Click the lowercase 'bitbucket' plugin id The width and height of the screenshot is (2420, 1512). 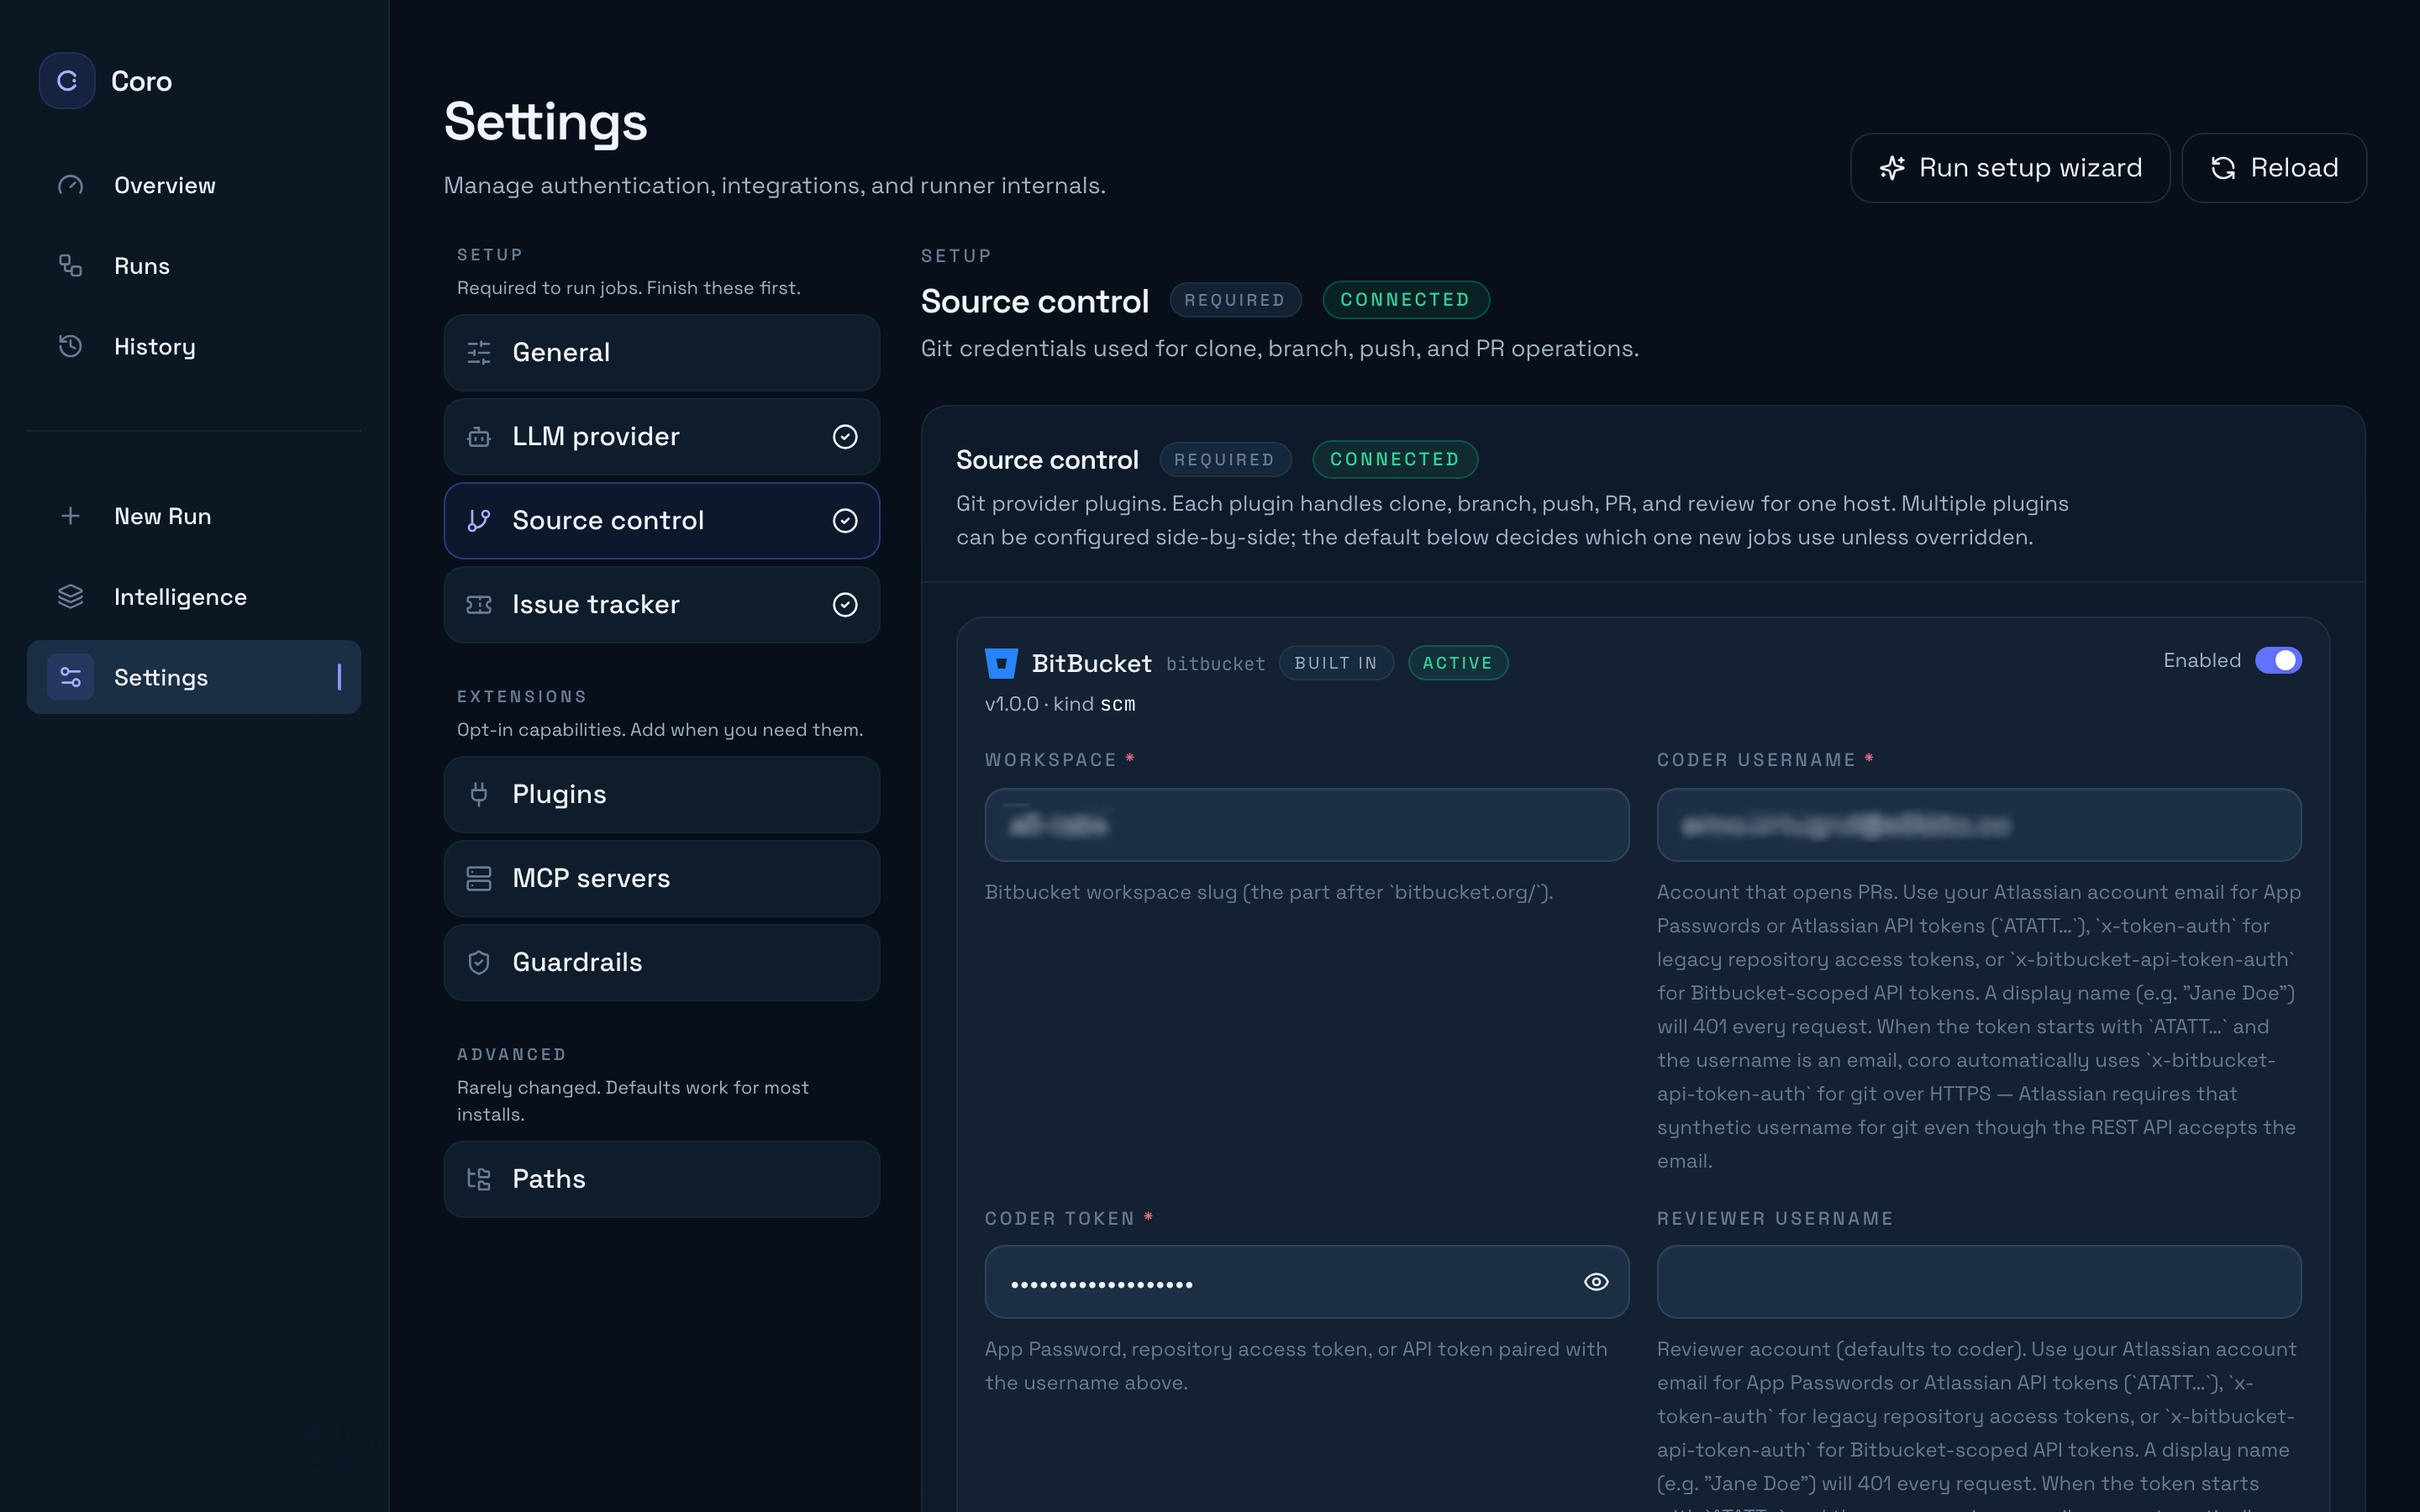1215,664
